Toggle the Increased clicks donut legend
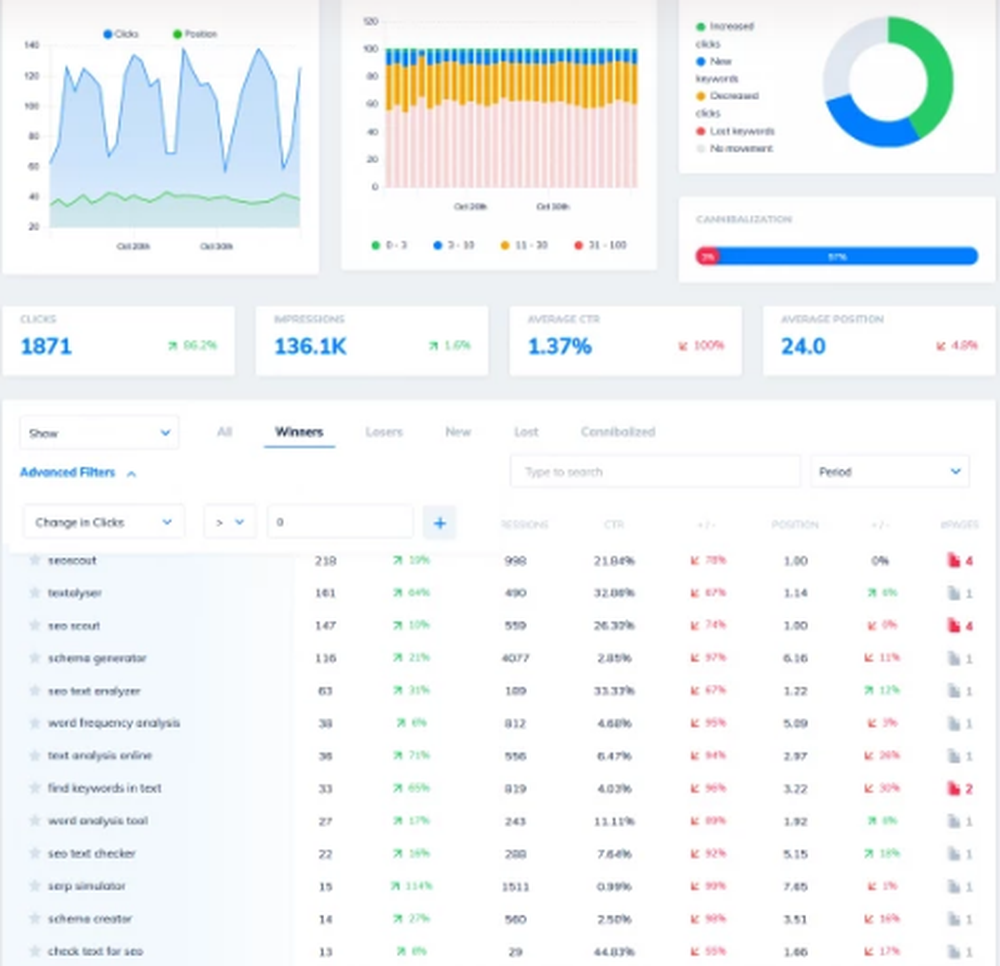This screenshot has width=1000, height=966. pos(724,34)
